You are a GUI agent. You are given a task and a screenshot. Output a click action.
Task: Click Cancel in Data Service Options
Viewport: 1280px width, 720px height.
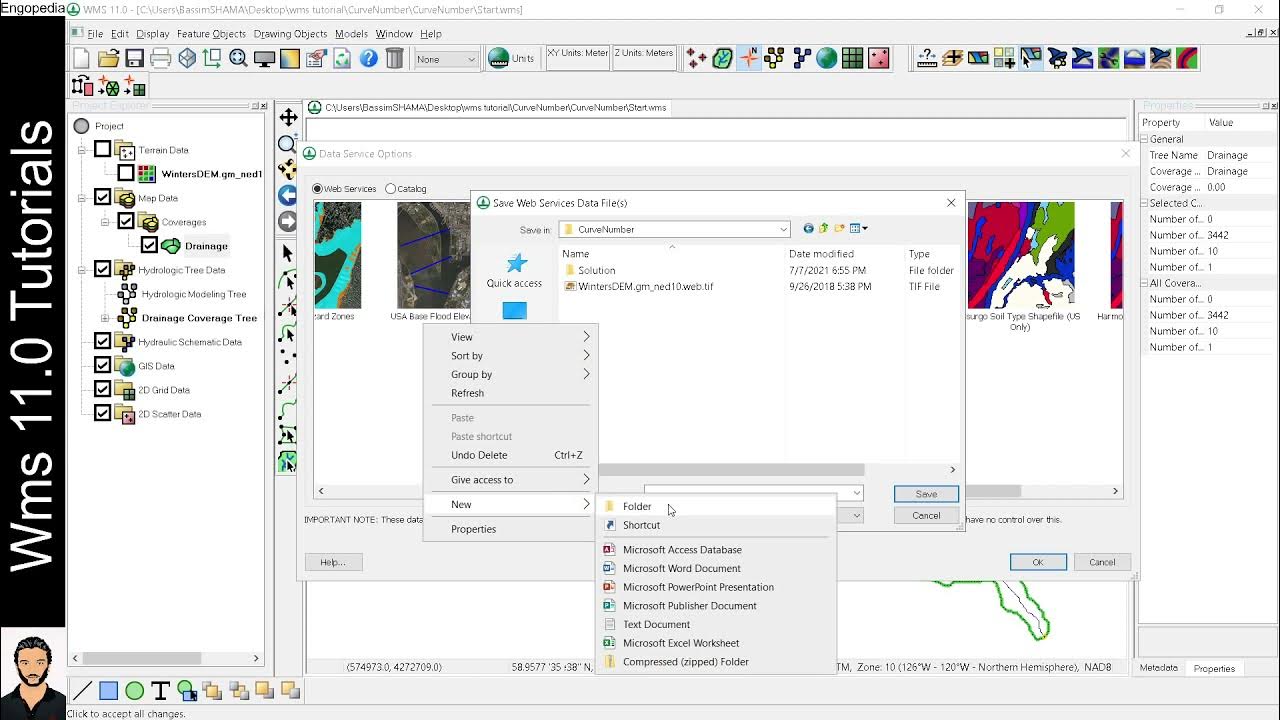point(1102,562)
